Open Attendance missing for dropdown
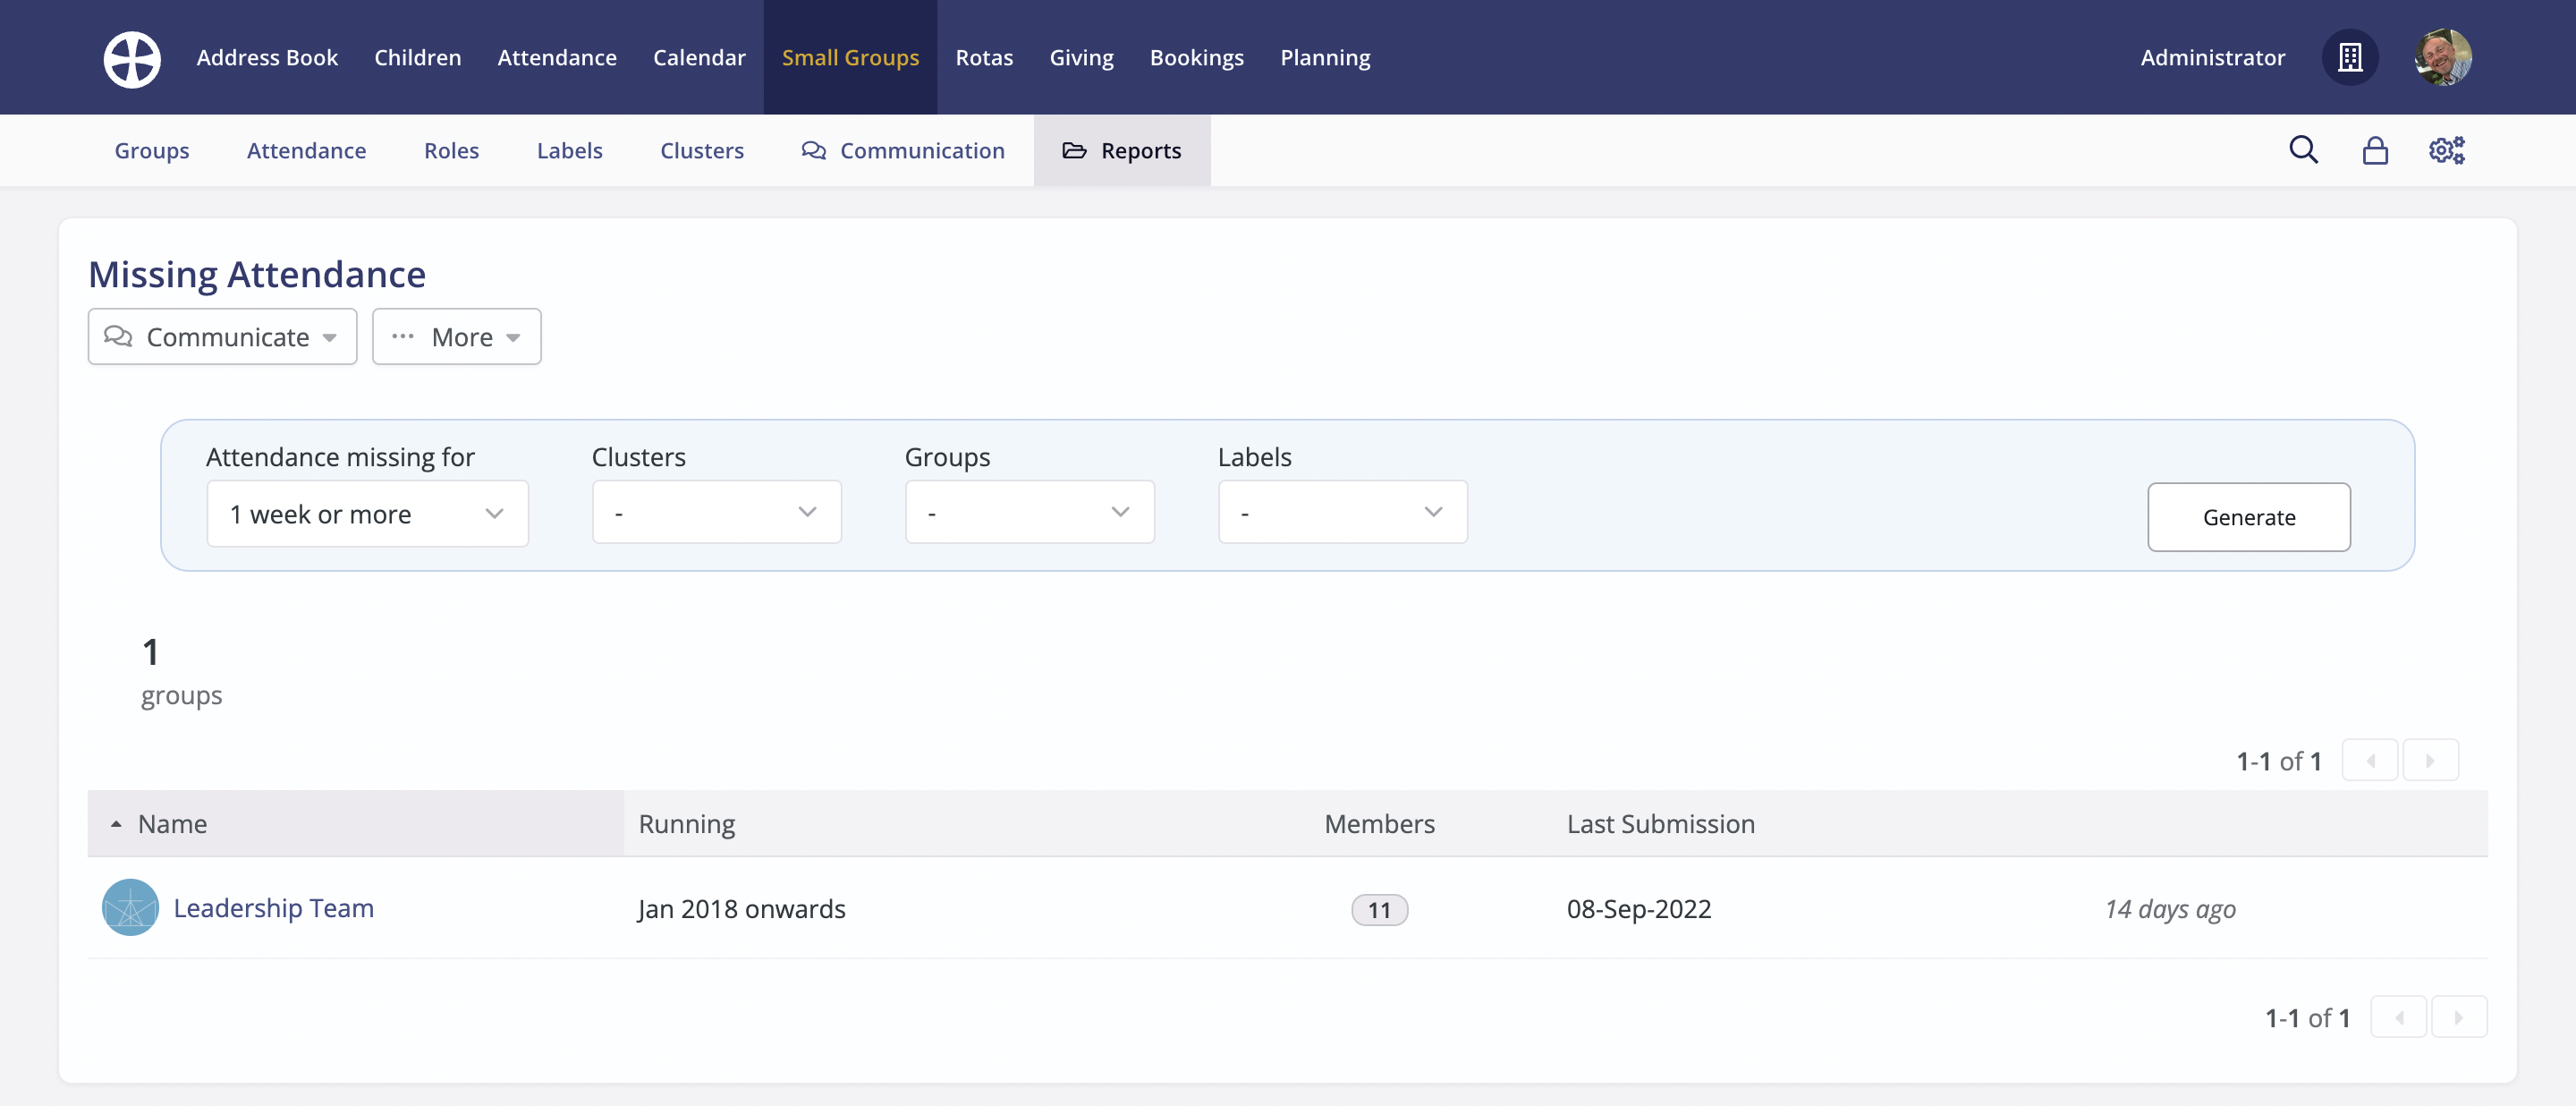 click(x=367, y=514)
